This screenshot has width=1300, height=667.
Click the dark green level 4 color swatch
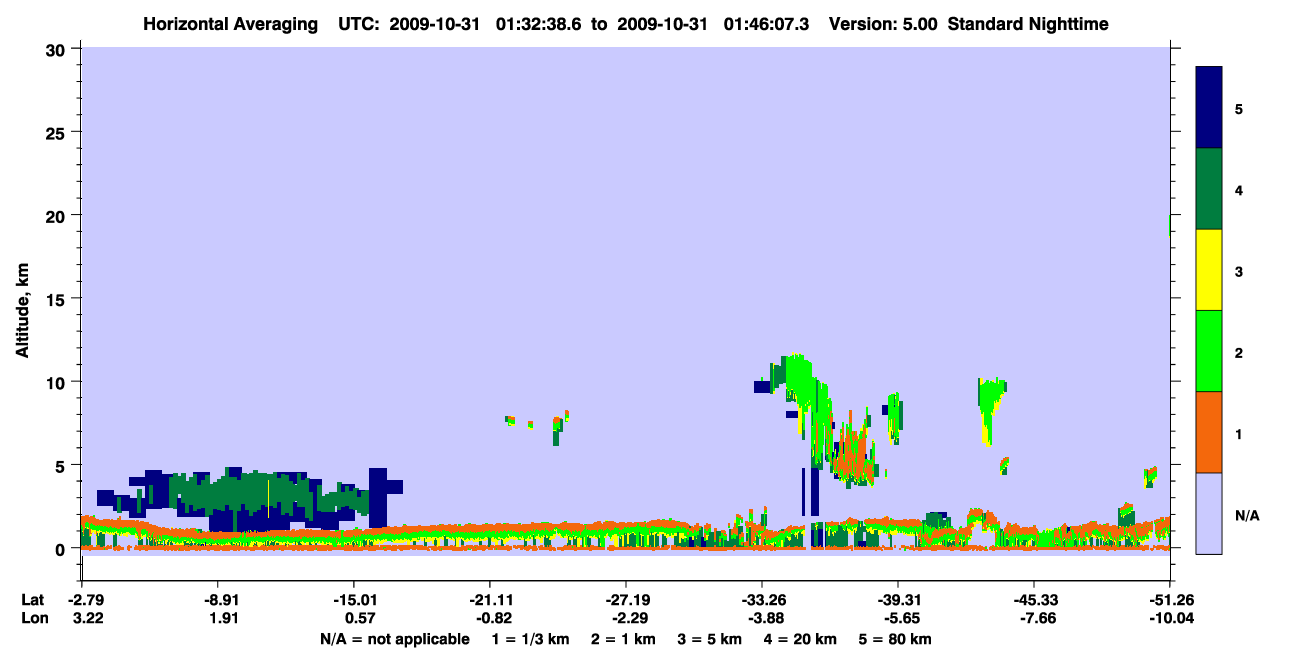point(1209,189)
